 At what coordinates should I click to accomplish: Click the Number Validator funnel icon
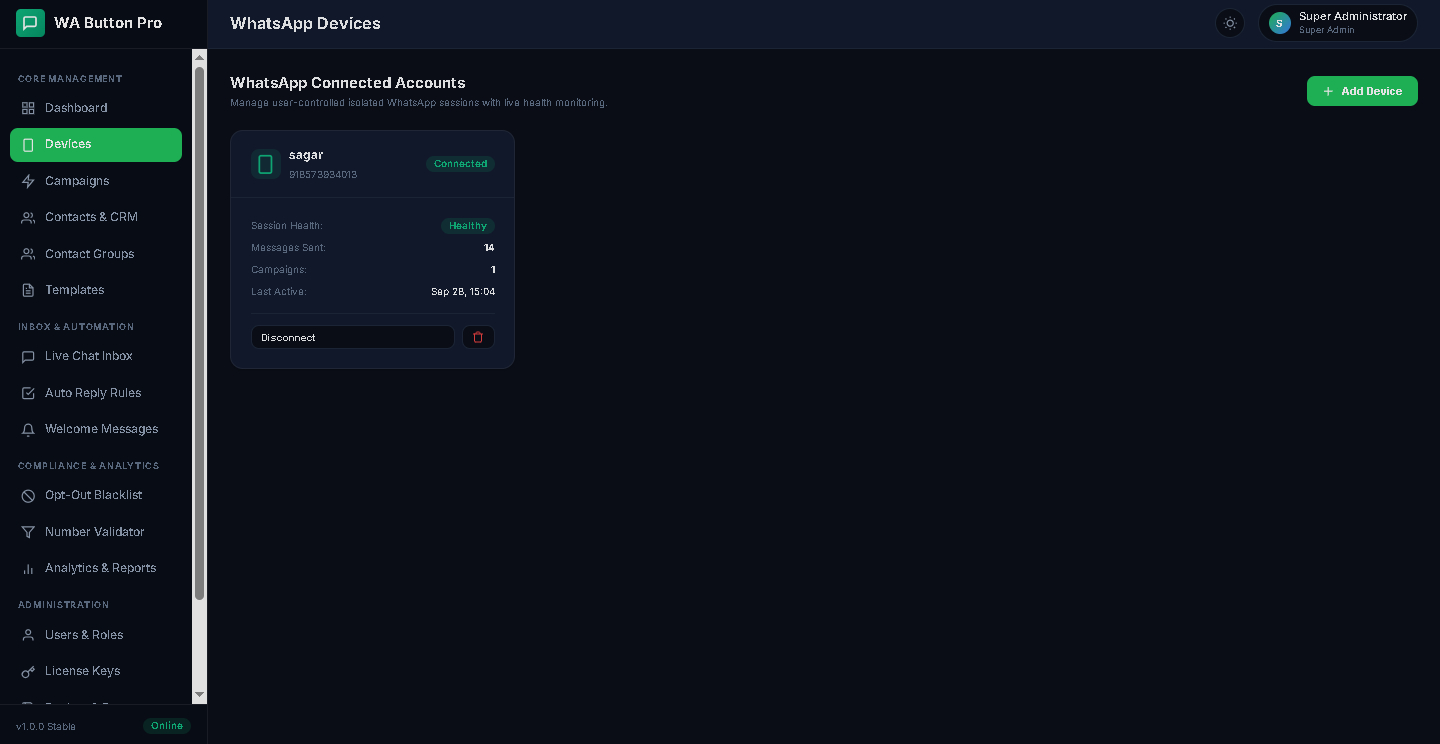pyautogui.click(x=28, y=532)
